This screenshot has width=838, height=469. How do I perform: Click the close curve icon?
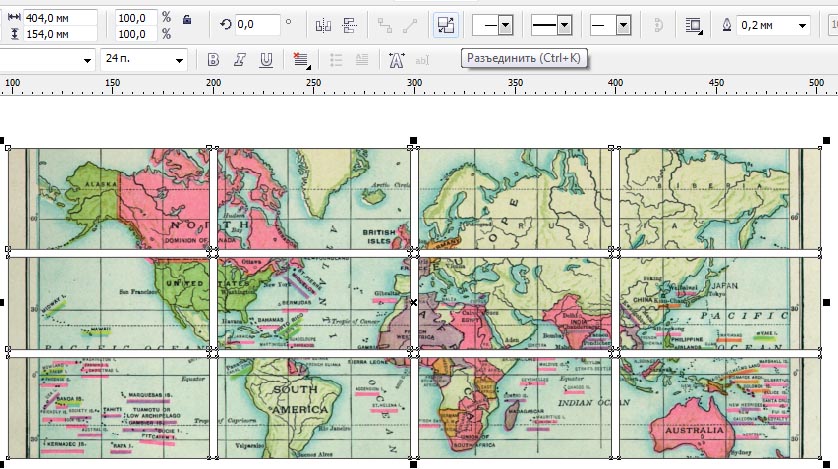[x=658, y=25]
